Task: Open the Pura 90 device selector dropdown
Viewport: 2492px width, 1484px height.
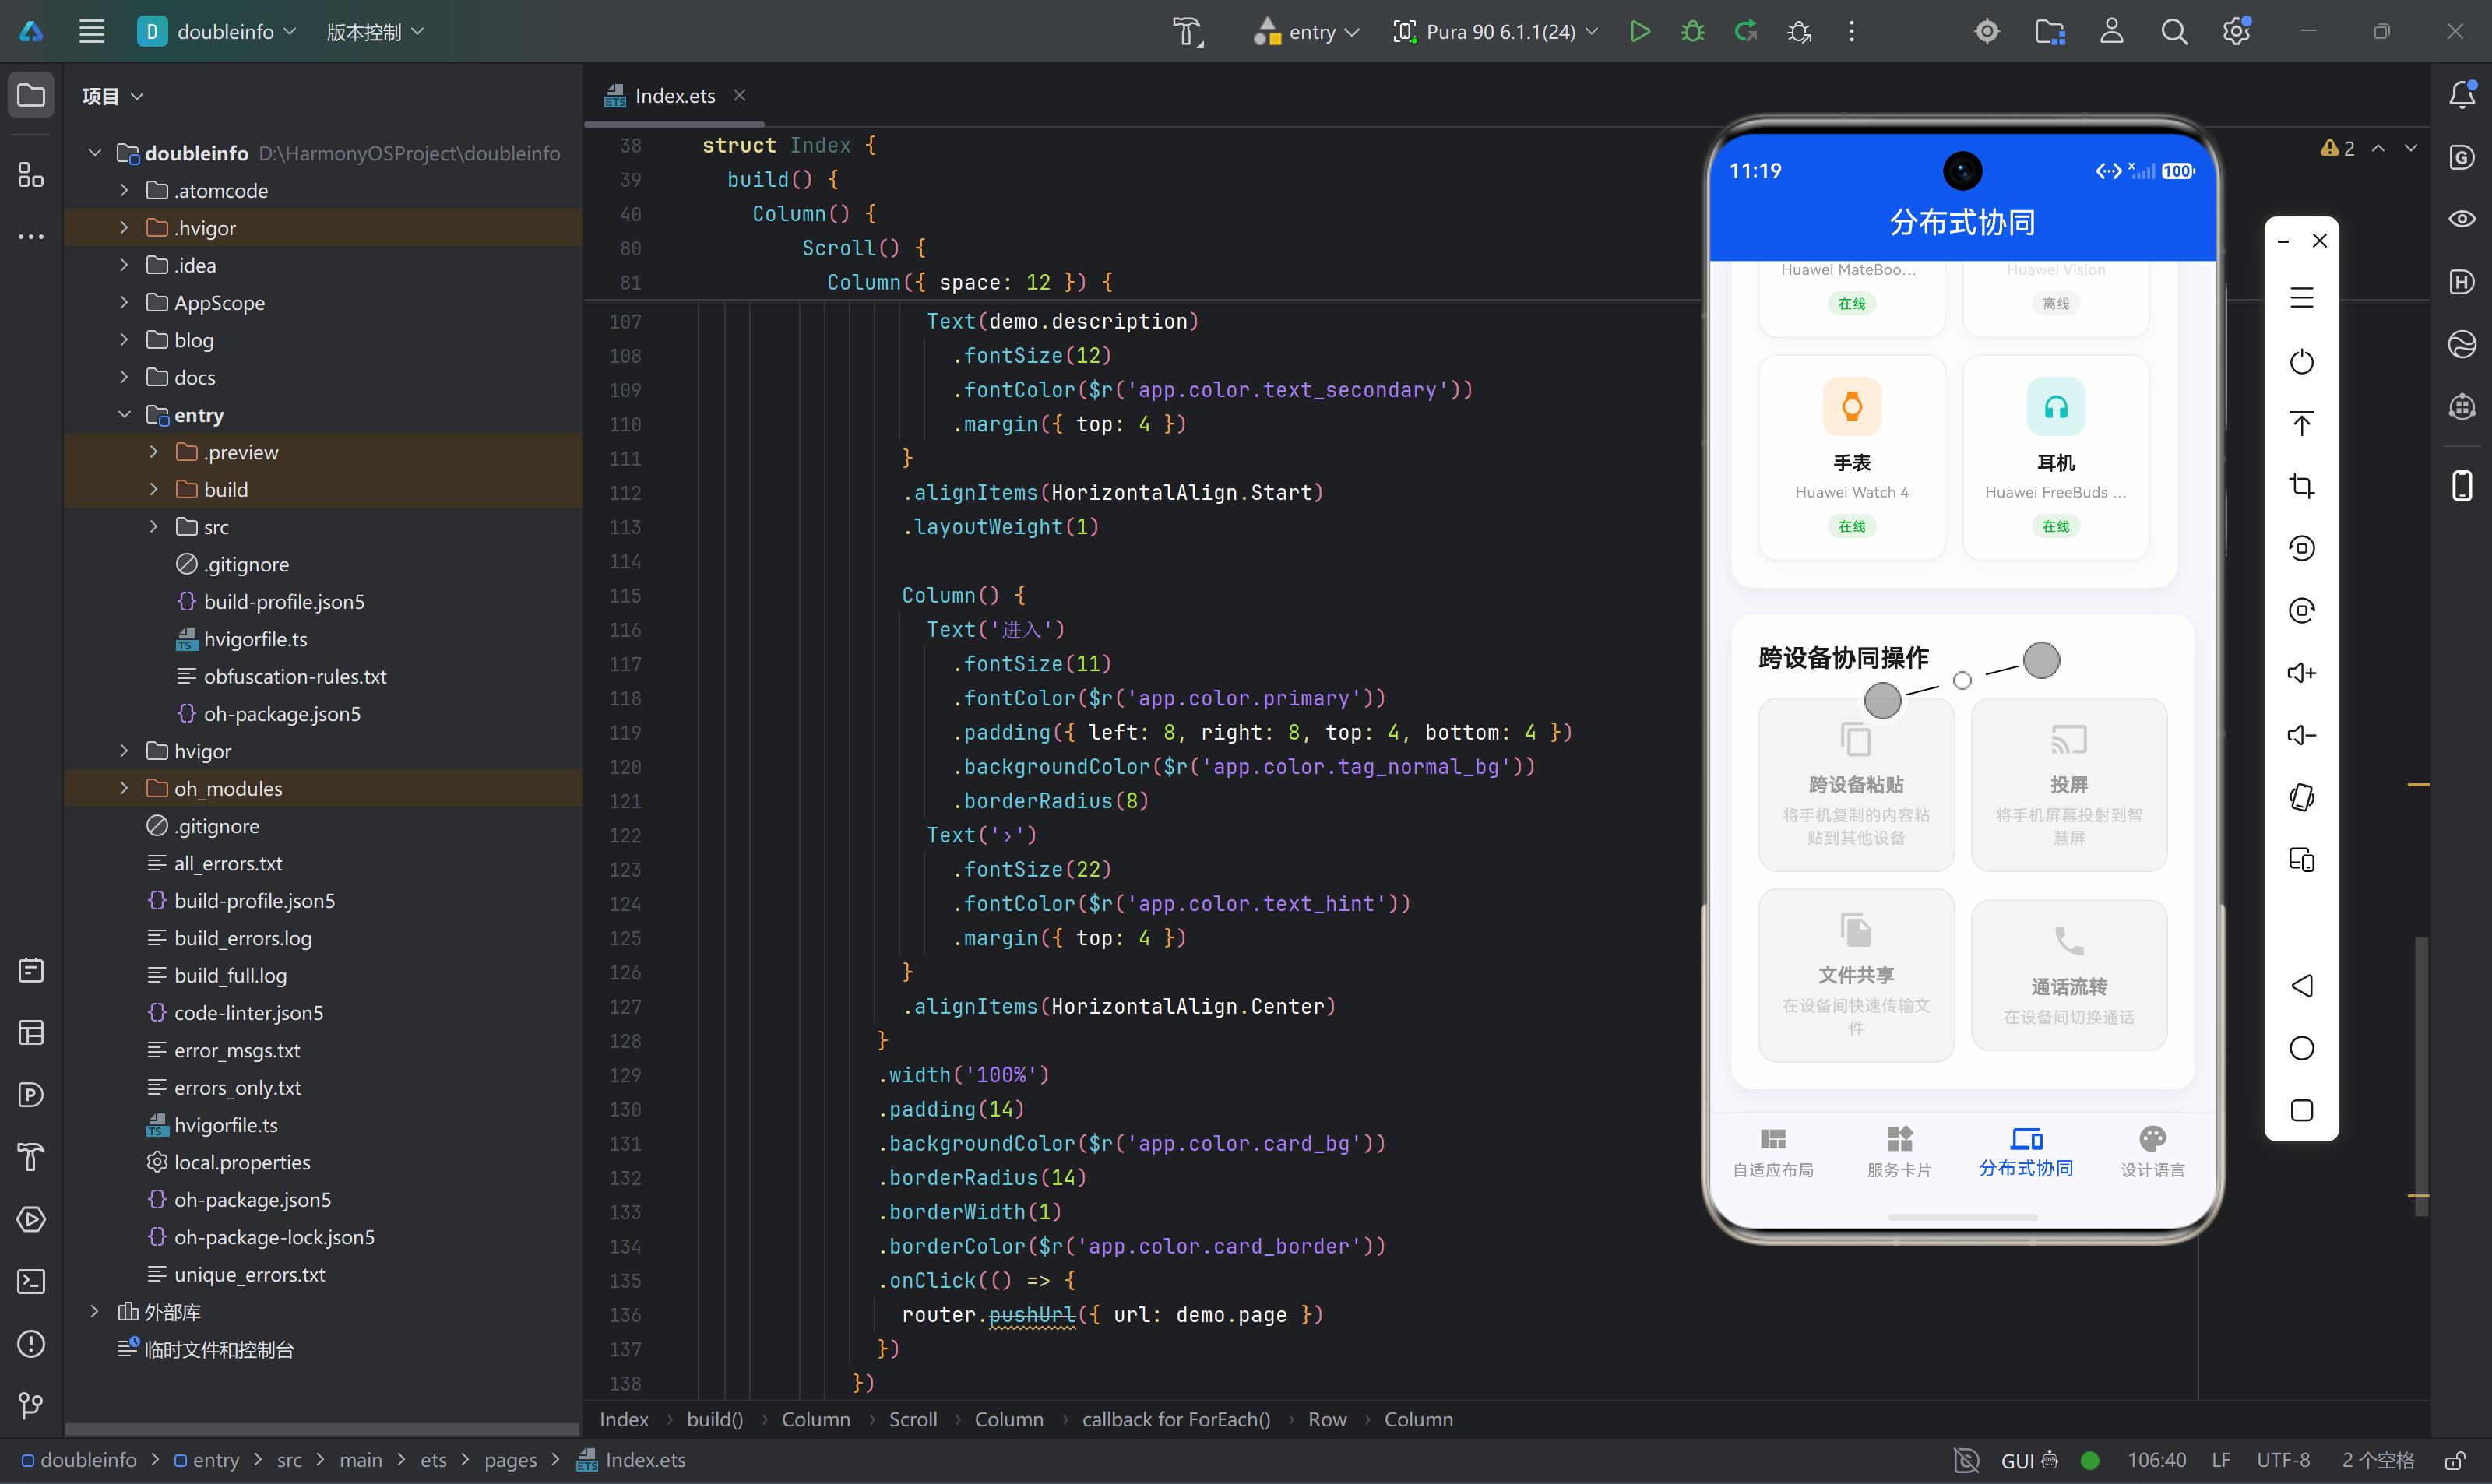Action: 1496,31
